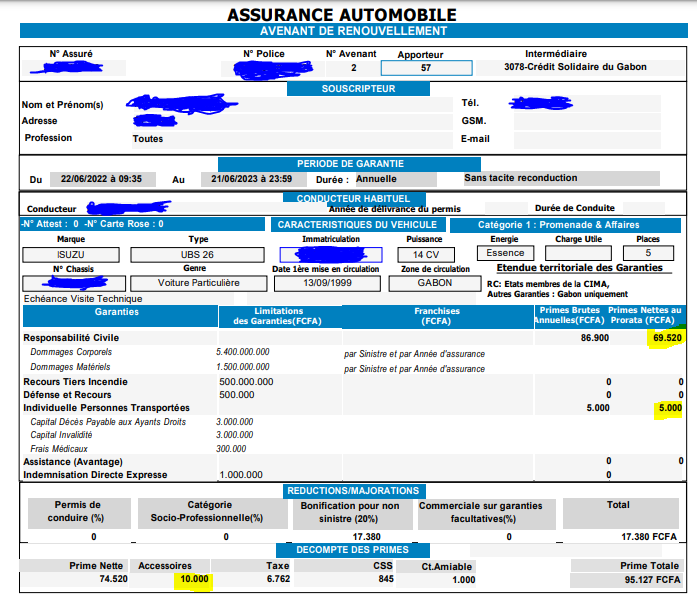Viewport: 697px width, 596px height.
Task: Click the DECOMPTE DES PRIMES header
Action: tap(353, 550)
